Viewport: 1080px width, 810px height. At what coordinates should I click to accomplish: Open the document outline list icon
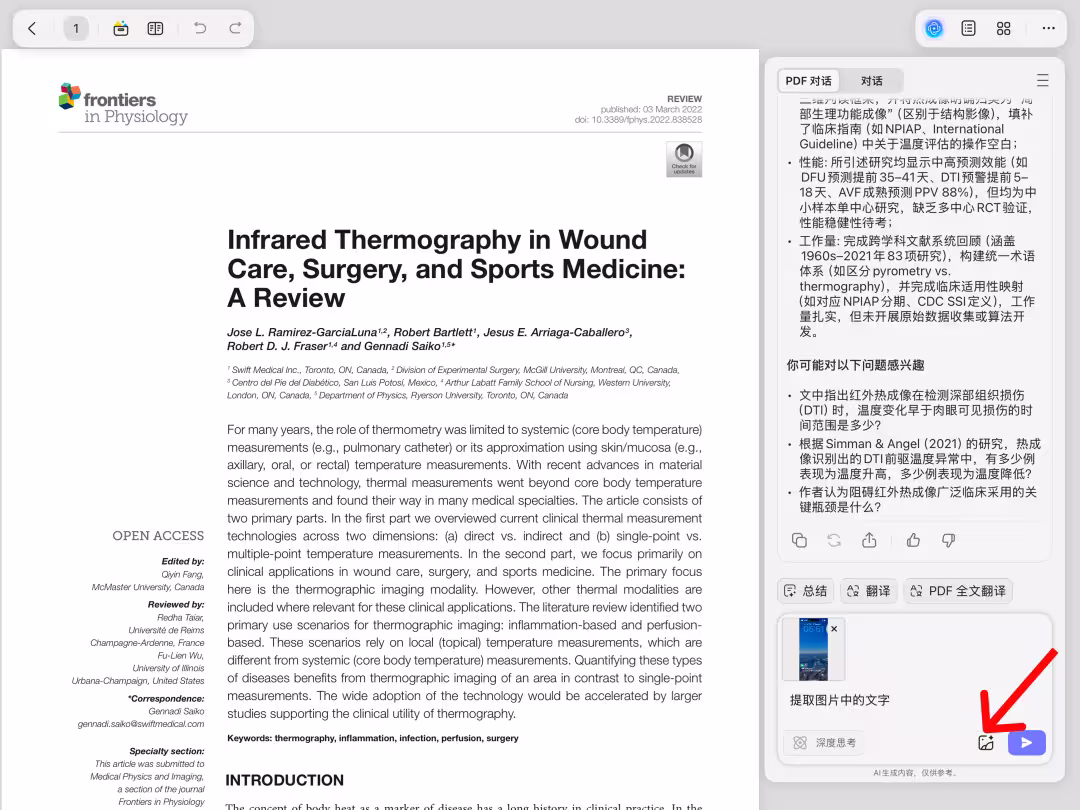(x=968, y=28)
